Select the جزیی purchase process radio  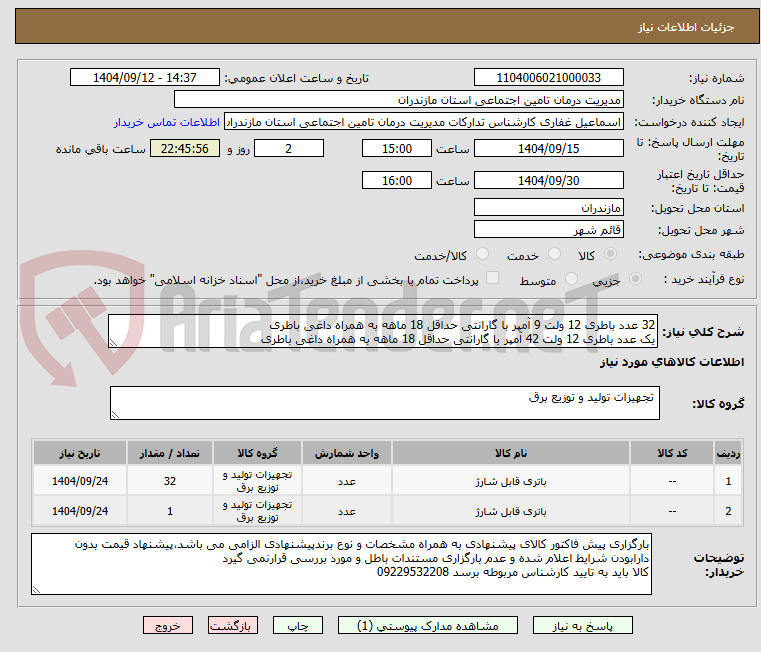(635, 279)
